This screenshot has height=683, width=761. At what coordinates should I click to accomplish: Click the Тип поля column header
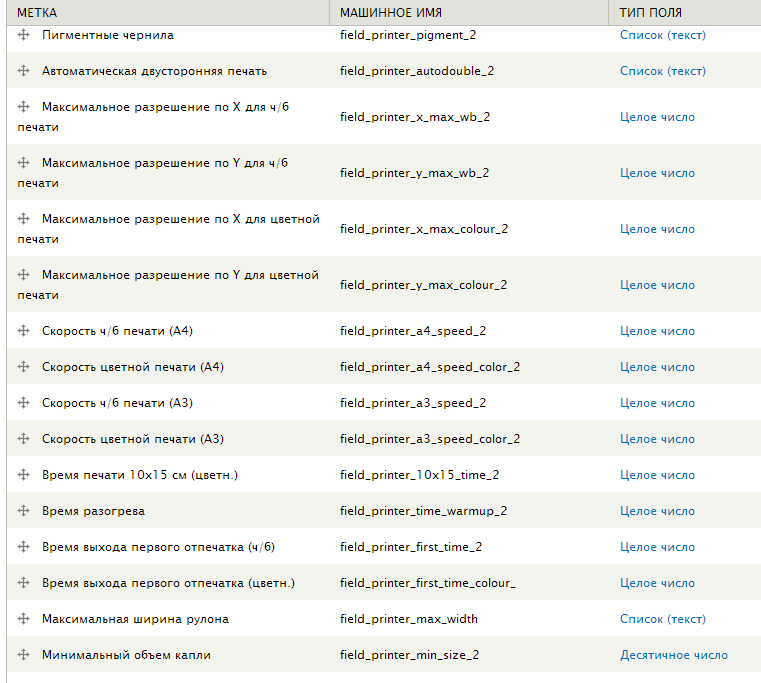point(651,12)
